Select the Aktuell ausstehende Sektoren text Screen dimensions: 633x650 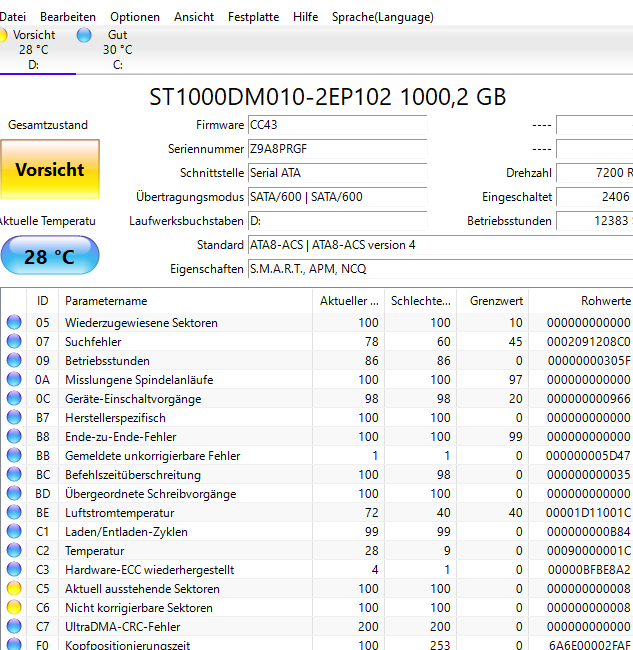click(x=142, y=589)
